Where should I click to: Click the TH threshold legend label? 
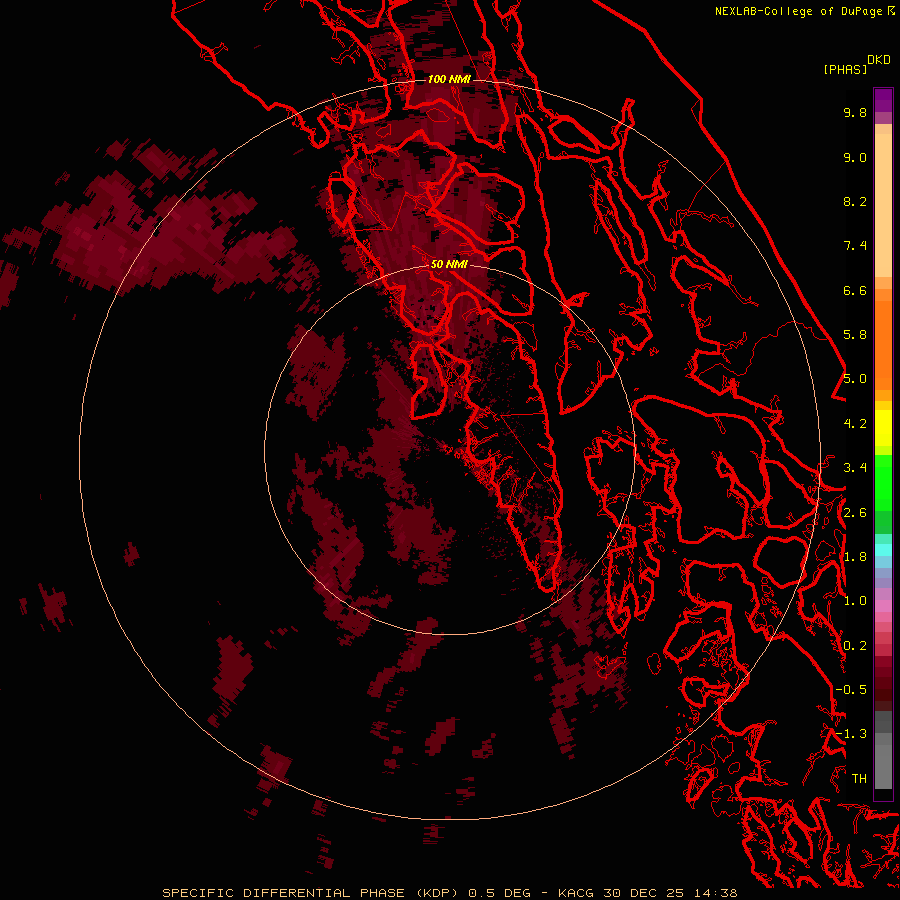point(859,779)
